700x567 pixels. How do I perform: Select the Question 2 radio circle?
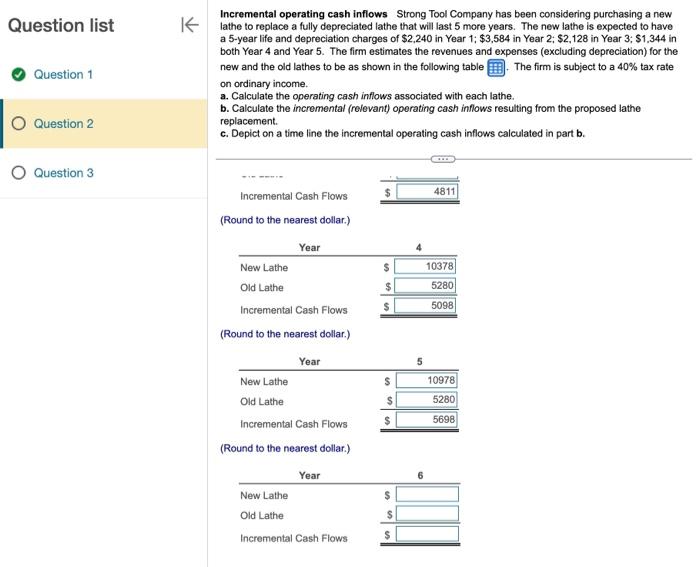click(18, 123)
